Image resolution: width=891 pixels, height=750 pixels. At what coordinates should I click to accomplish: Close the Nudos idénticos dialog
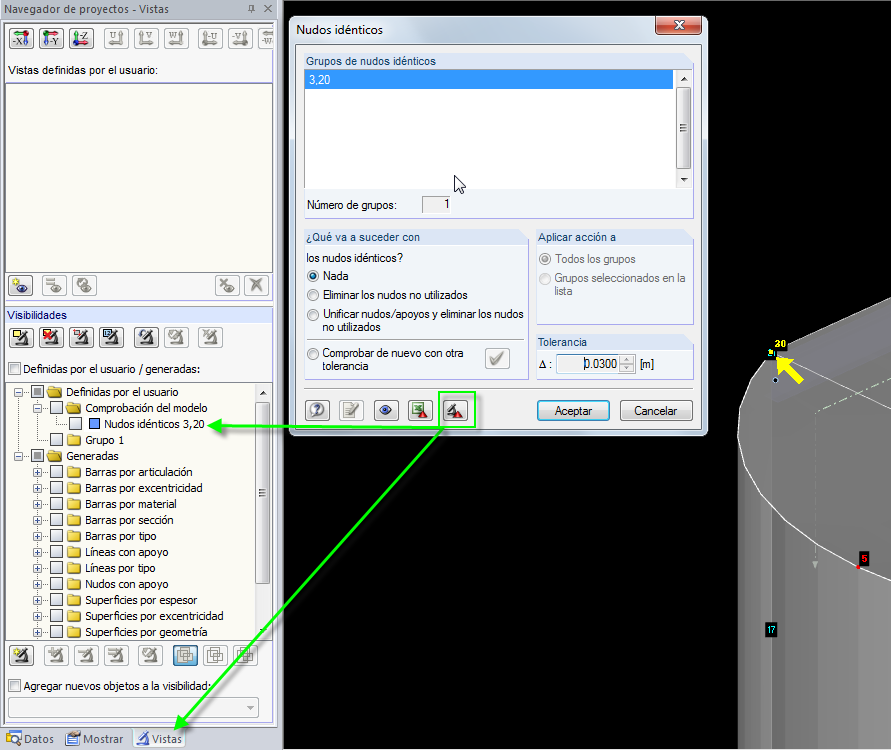678,25
